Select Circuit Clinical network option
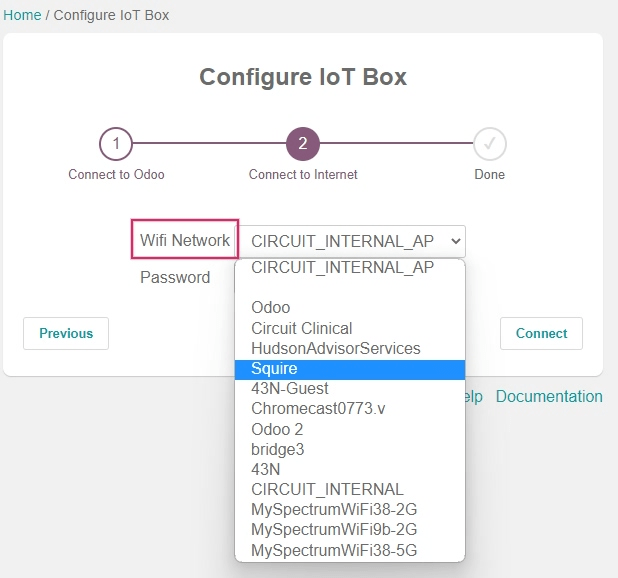Viewport: 618px width, 578px height. [x=302, y=328]
